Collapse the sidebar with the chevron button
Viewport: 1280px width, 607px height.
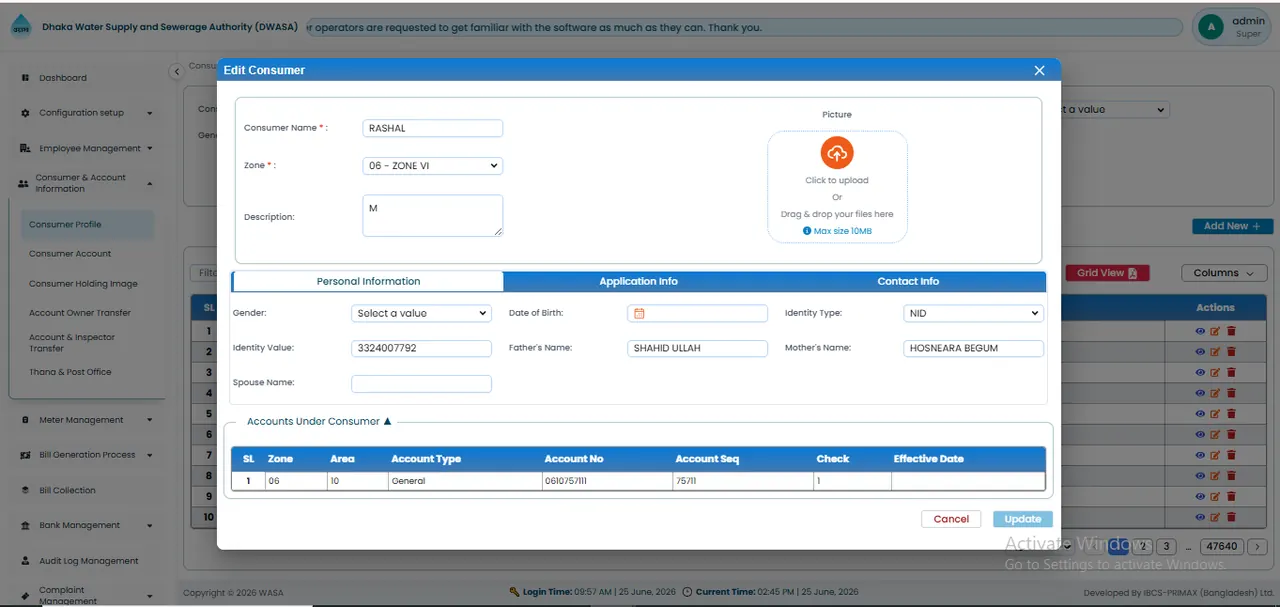tap(177, 71)
